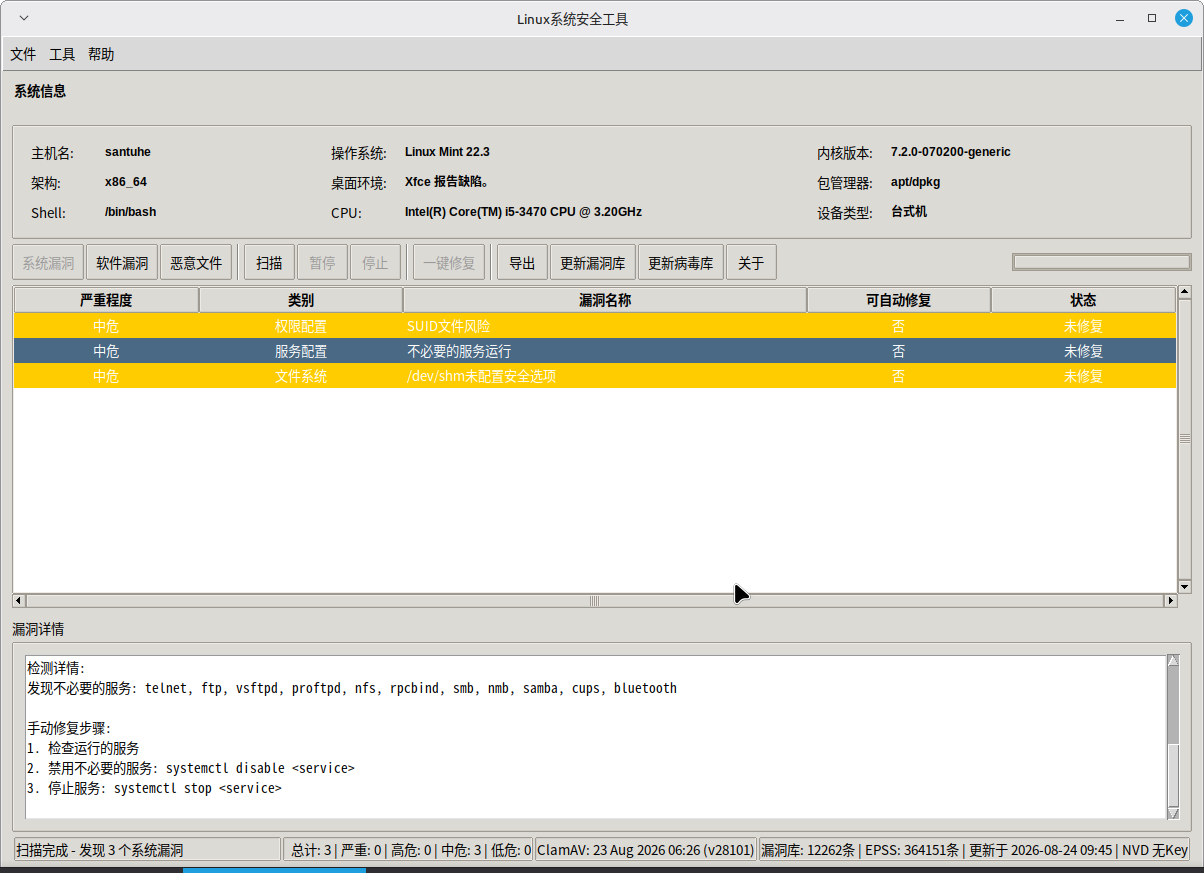The height and width of the screenshot is (873, 1204).
Task: Open the 文件 menu
Action: (x=23, y=54)
